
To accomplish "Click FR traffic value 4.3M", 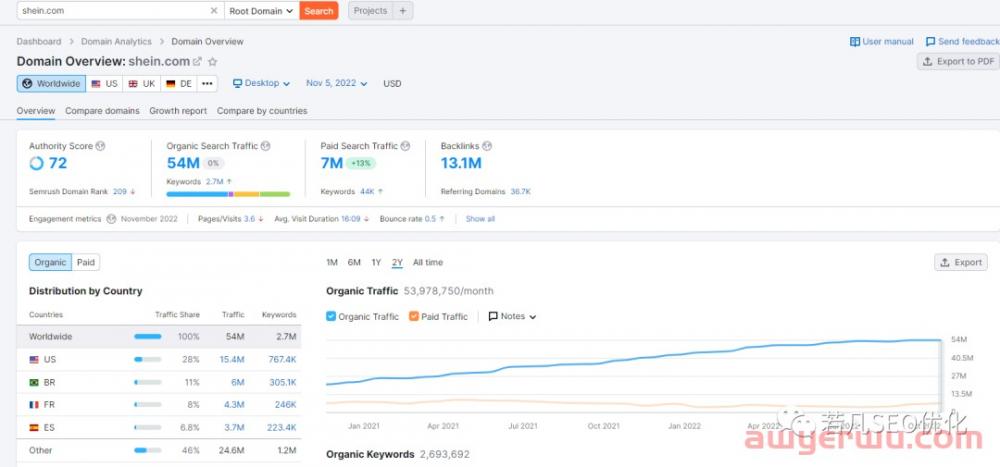I will click(x=234, y=405).
